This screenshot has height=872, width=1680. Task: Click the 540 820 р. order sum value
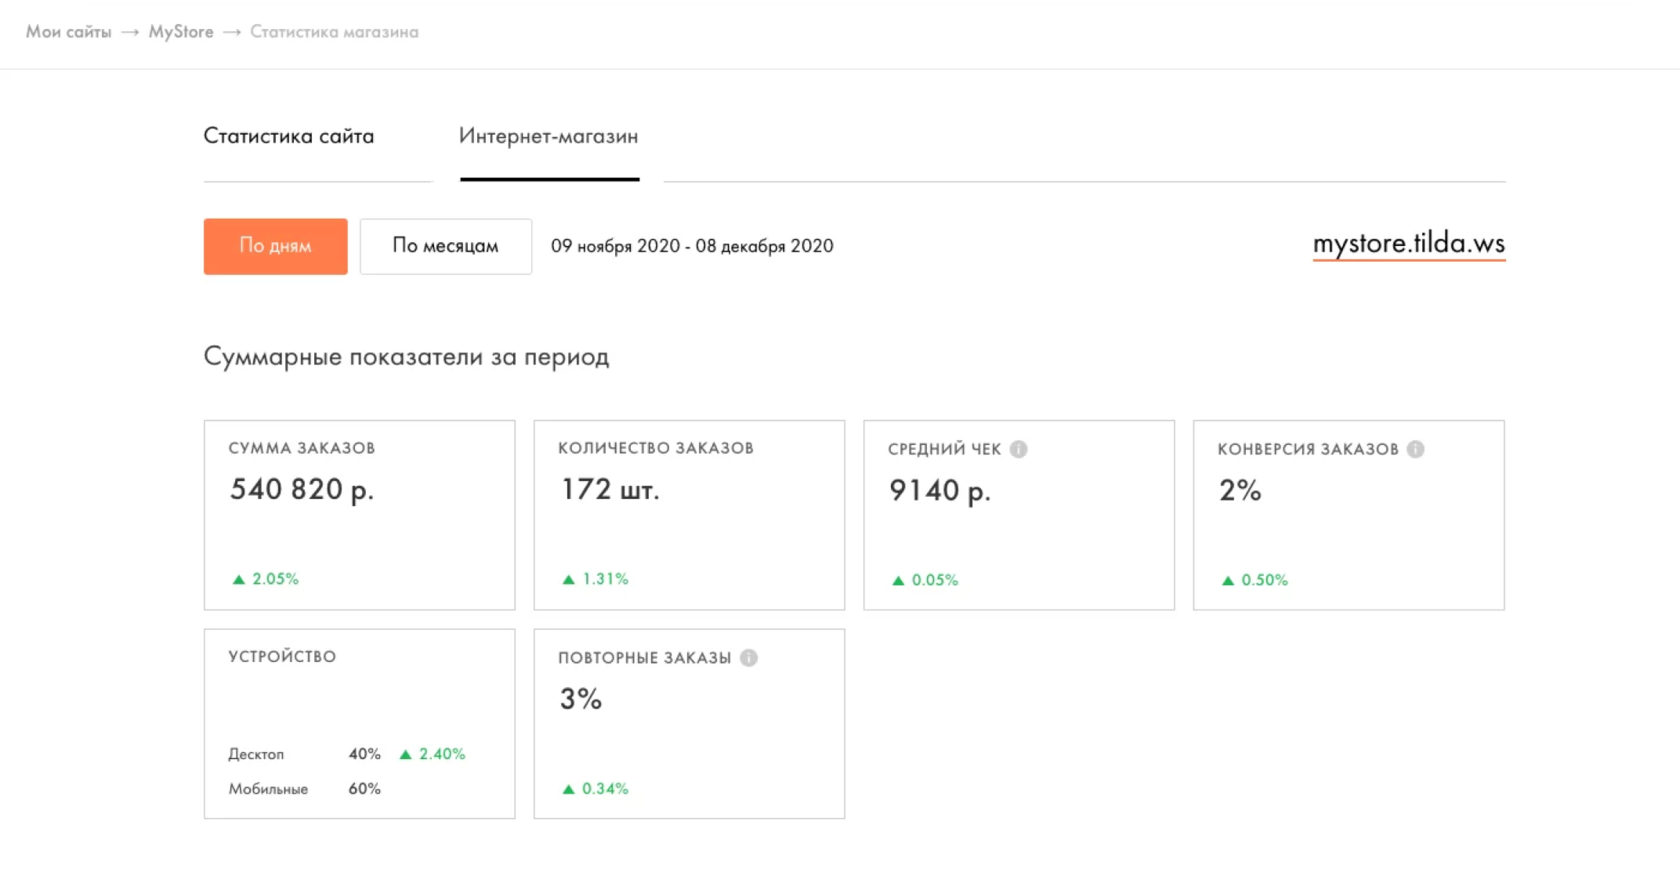[x=302, y=489]
